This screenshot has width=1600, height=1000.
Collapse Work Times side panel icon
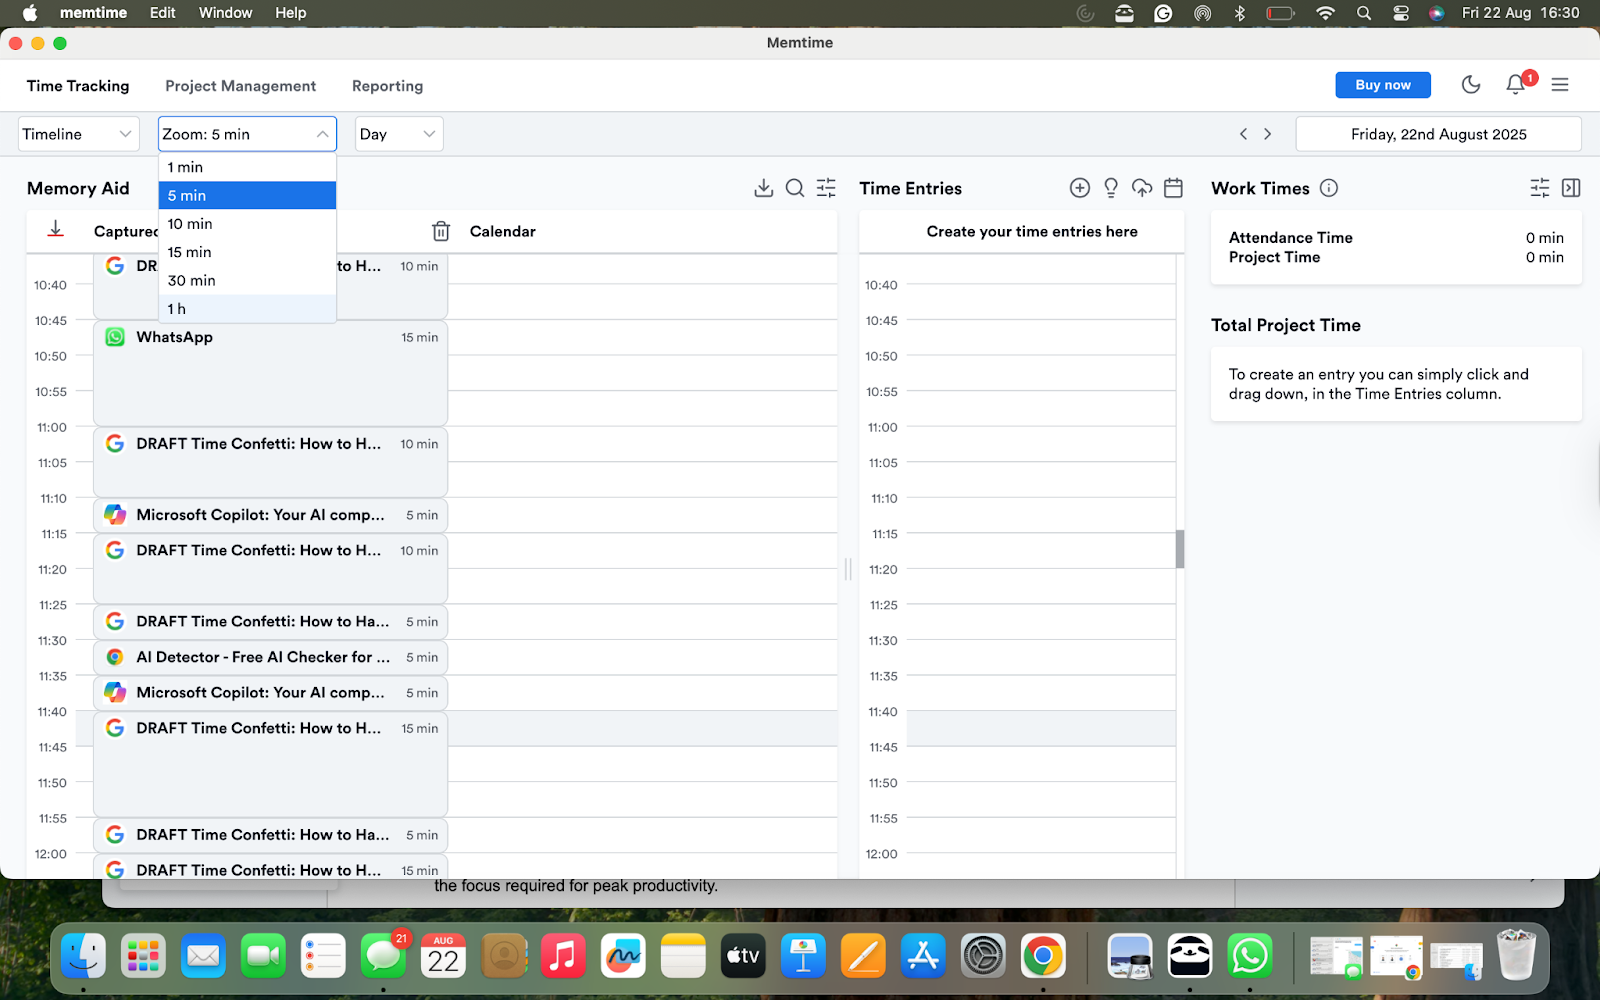click(1571, 188)
